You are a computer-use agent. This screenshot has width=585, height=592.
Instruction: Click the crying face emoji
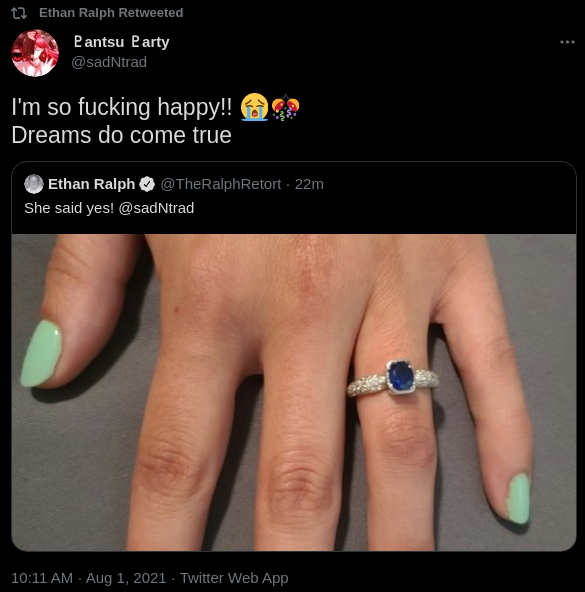click(x=255, y=107)
